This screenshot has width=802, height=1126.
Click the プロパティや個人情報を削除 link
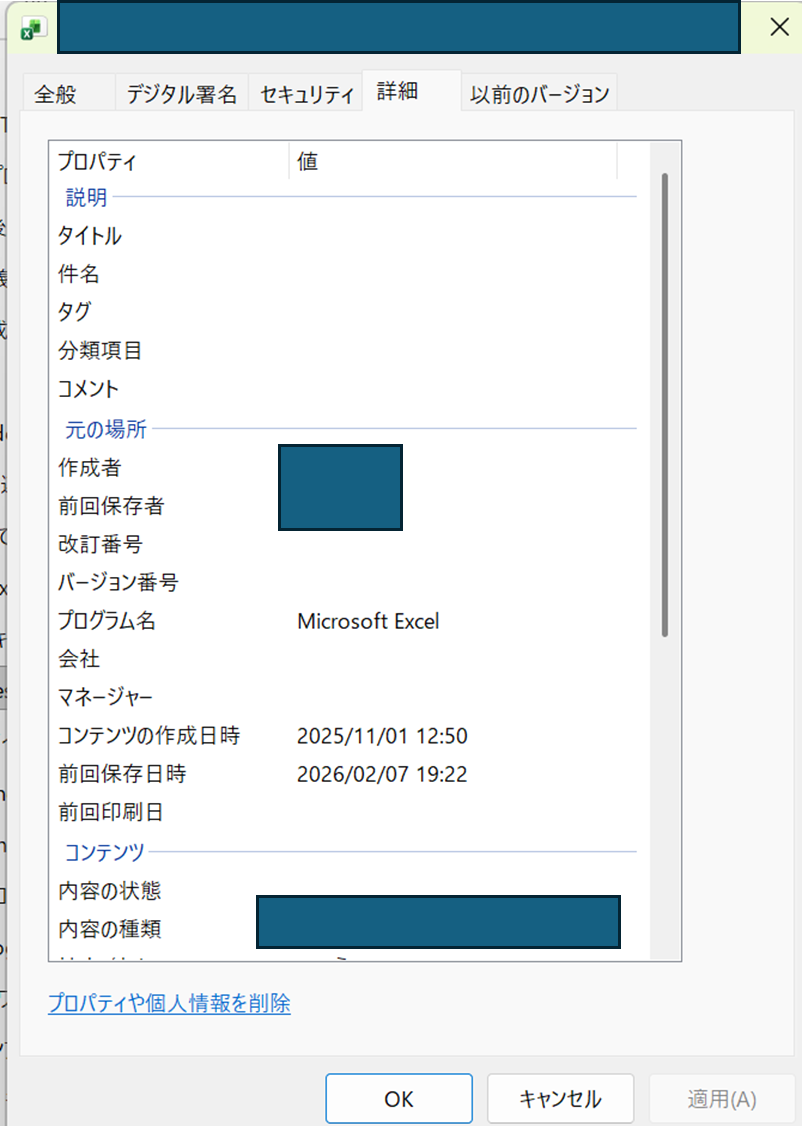(x=169, y=1004)
